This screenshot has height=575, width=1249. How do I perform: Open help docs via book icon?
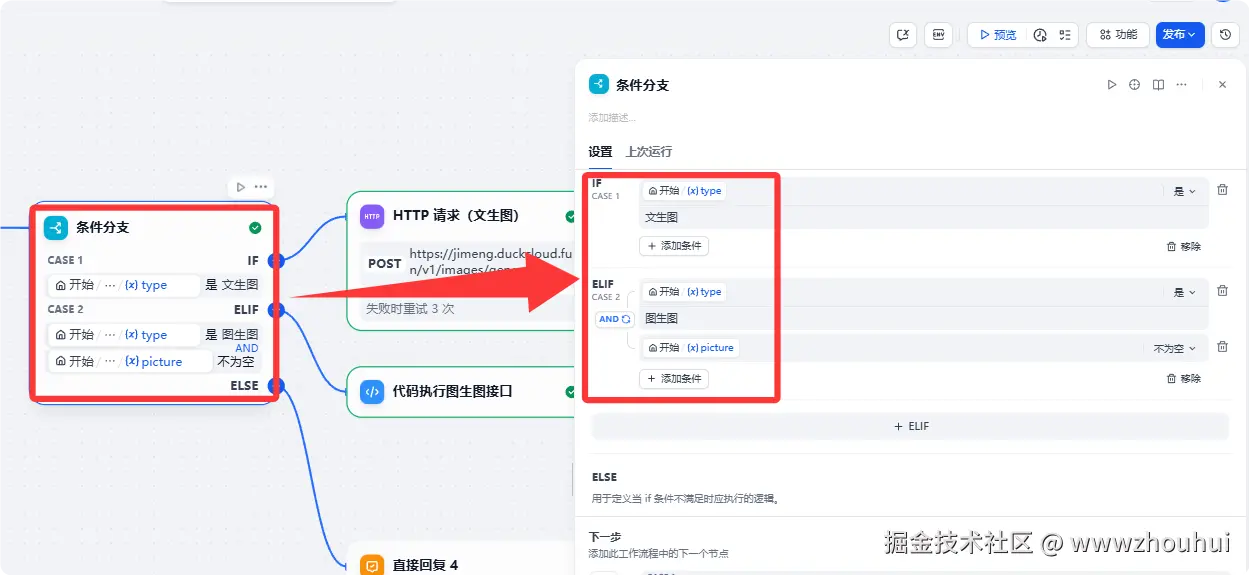click(x=1158, y=85)
